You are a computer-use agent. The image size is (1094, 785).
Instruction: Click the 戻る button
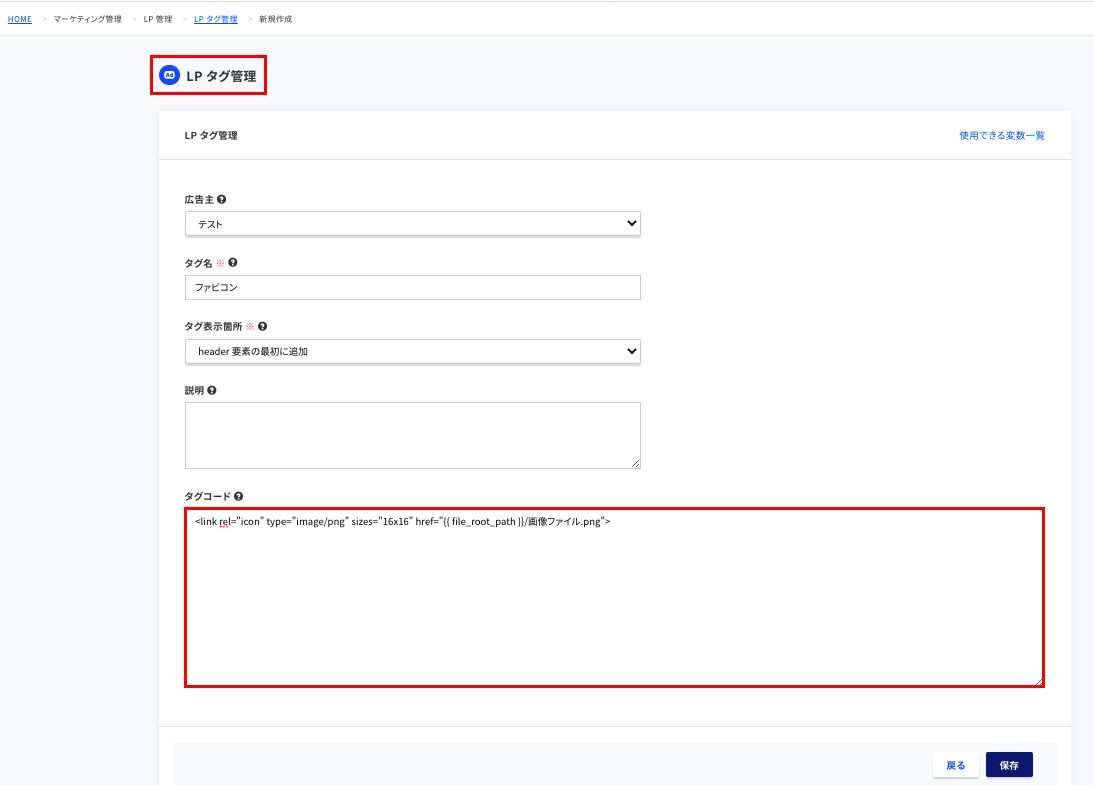coord(956,765)
